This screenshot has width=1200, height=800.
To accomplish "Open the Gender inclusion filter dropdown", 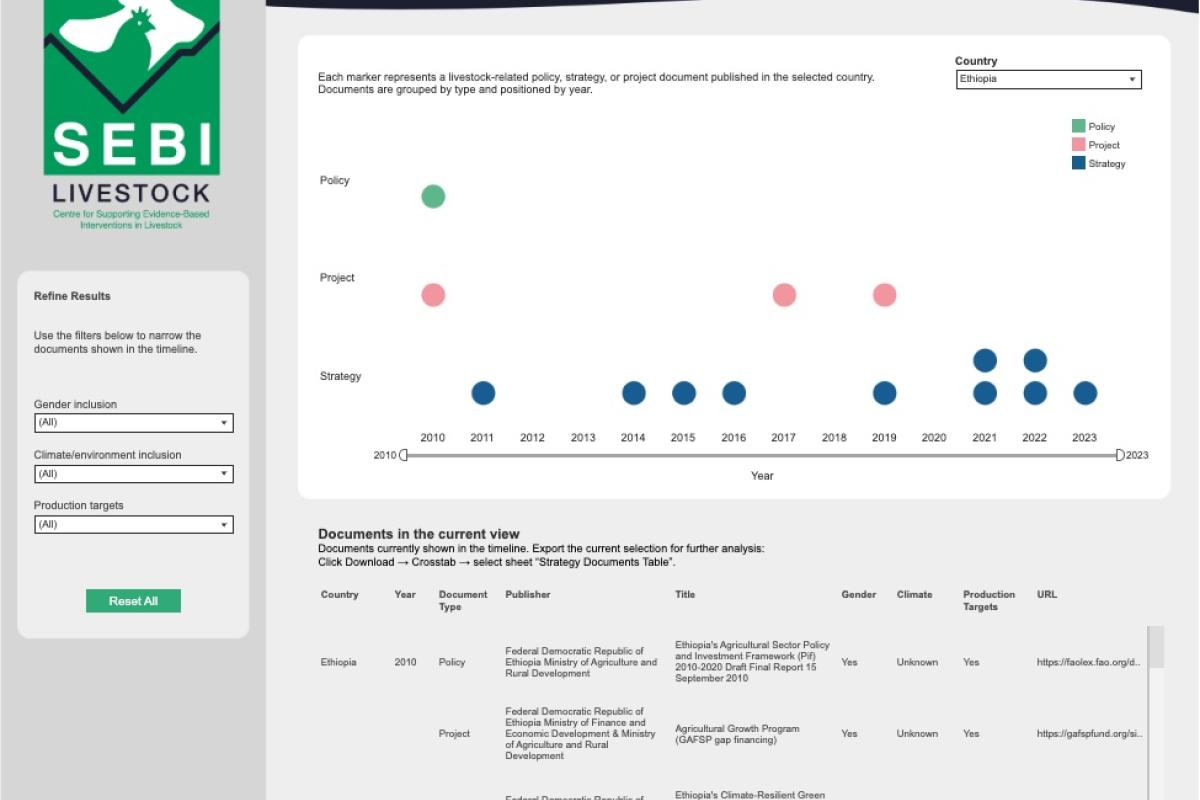I will pos(133,423).
